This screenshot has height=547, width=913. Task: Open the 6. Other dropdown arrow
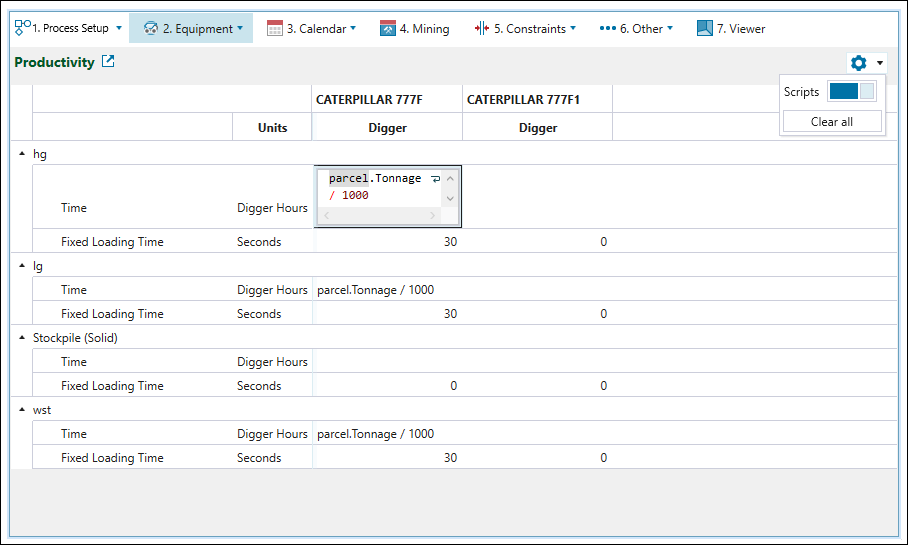[670, 28]
